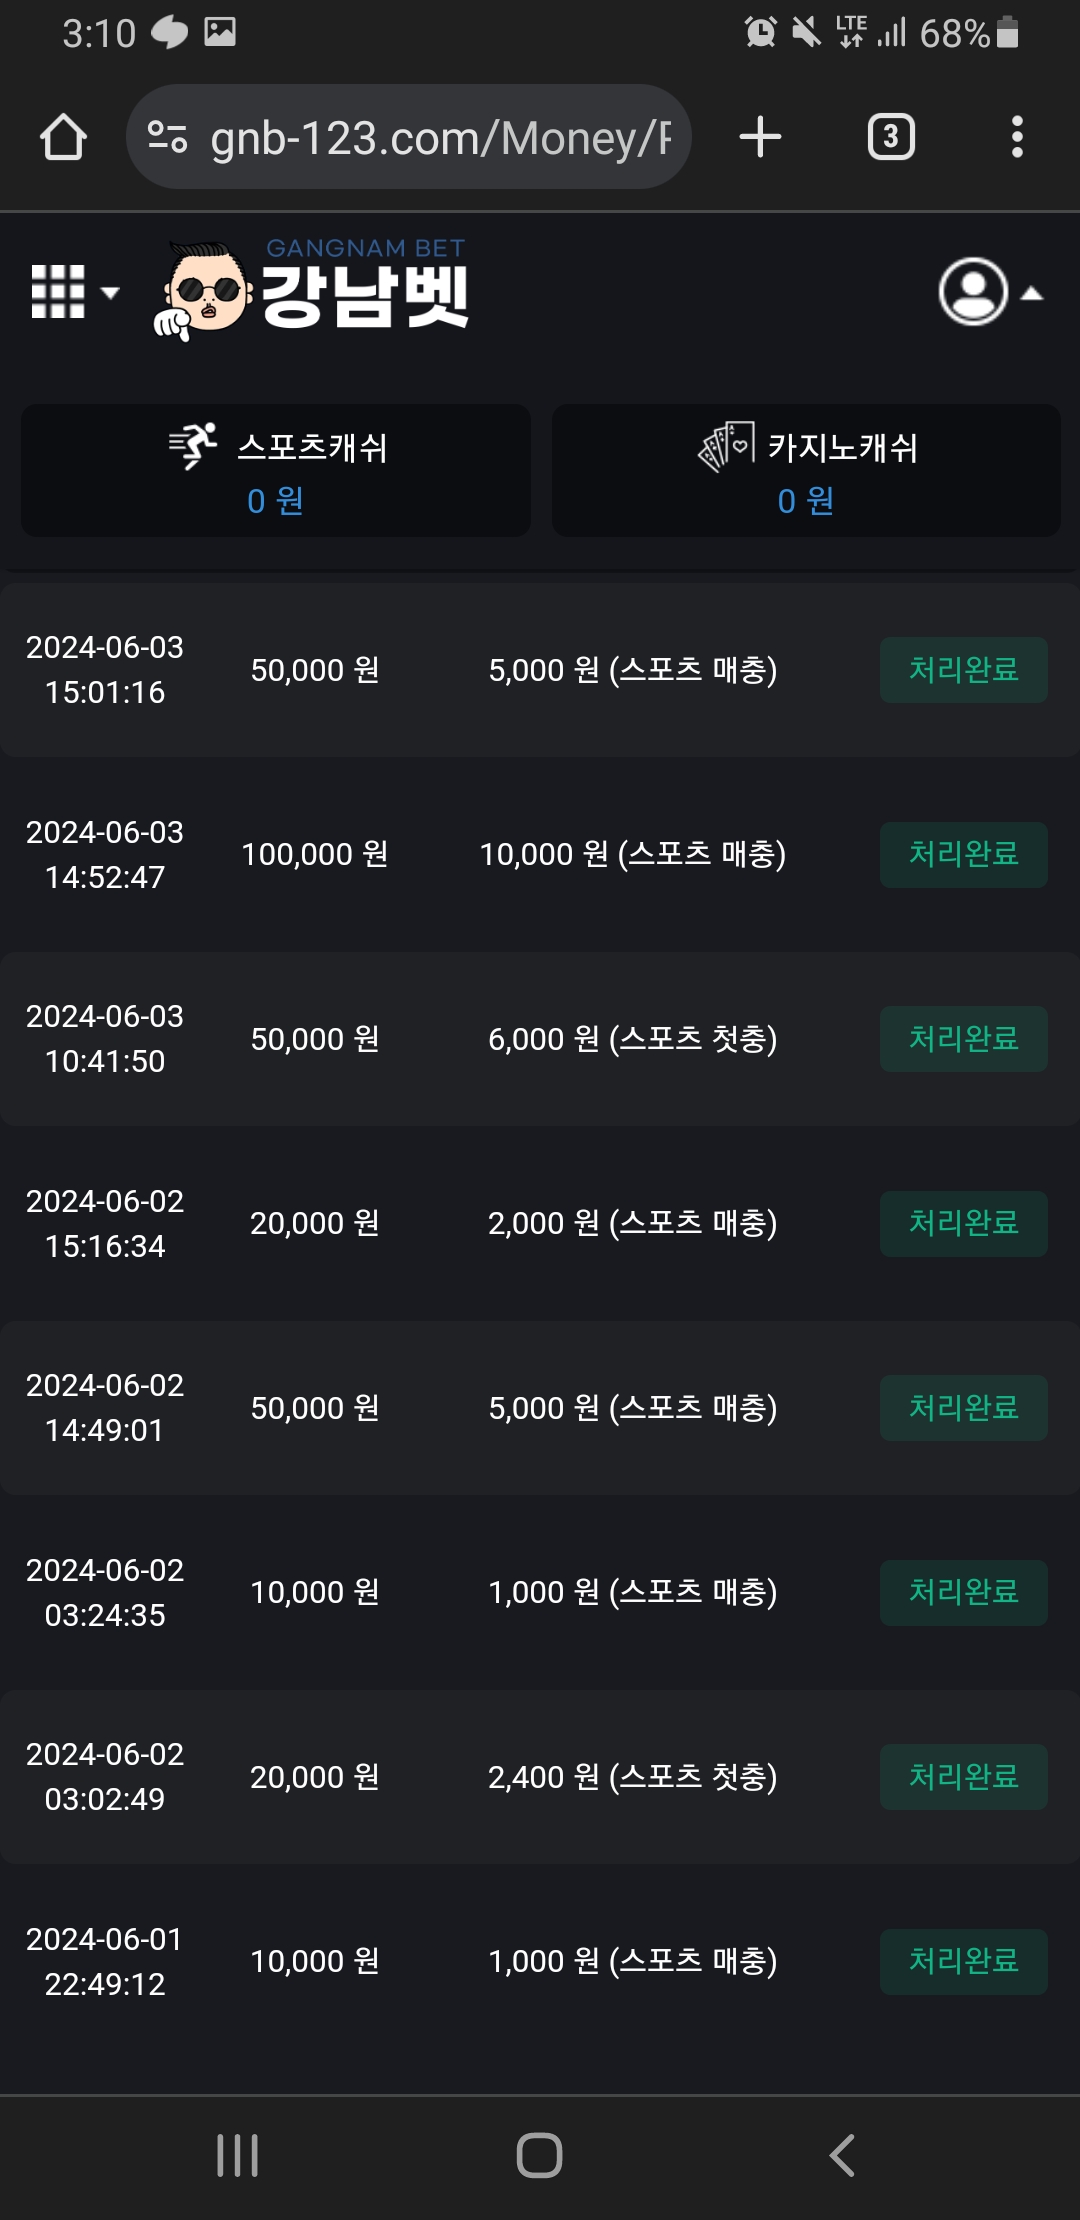
Task: Collapse the profile menu arrow
Action: [1032, 294]
